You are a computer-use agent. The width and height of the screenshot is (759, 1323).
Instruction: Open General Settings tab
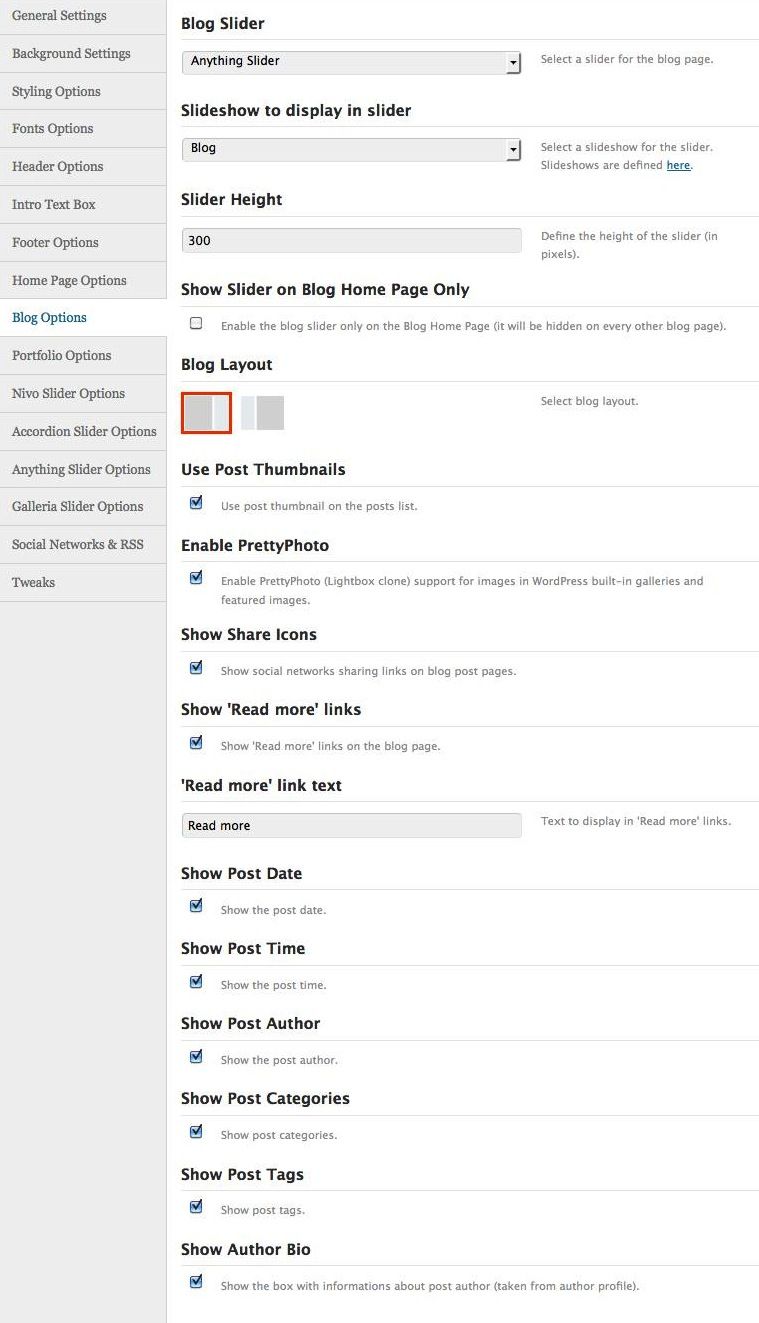pyautogui.click(x=59, y=16)
